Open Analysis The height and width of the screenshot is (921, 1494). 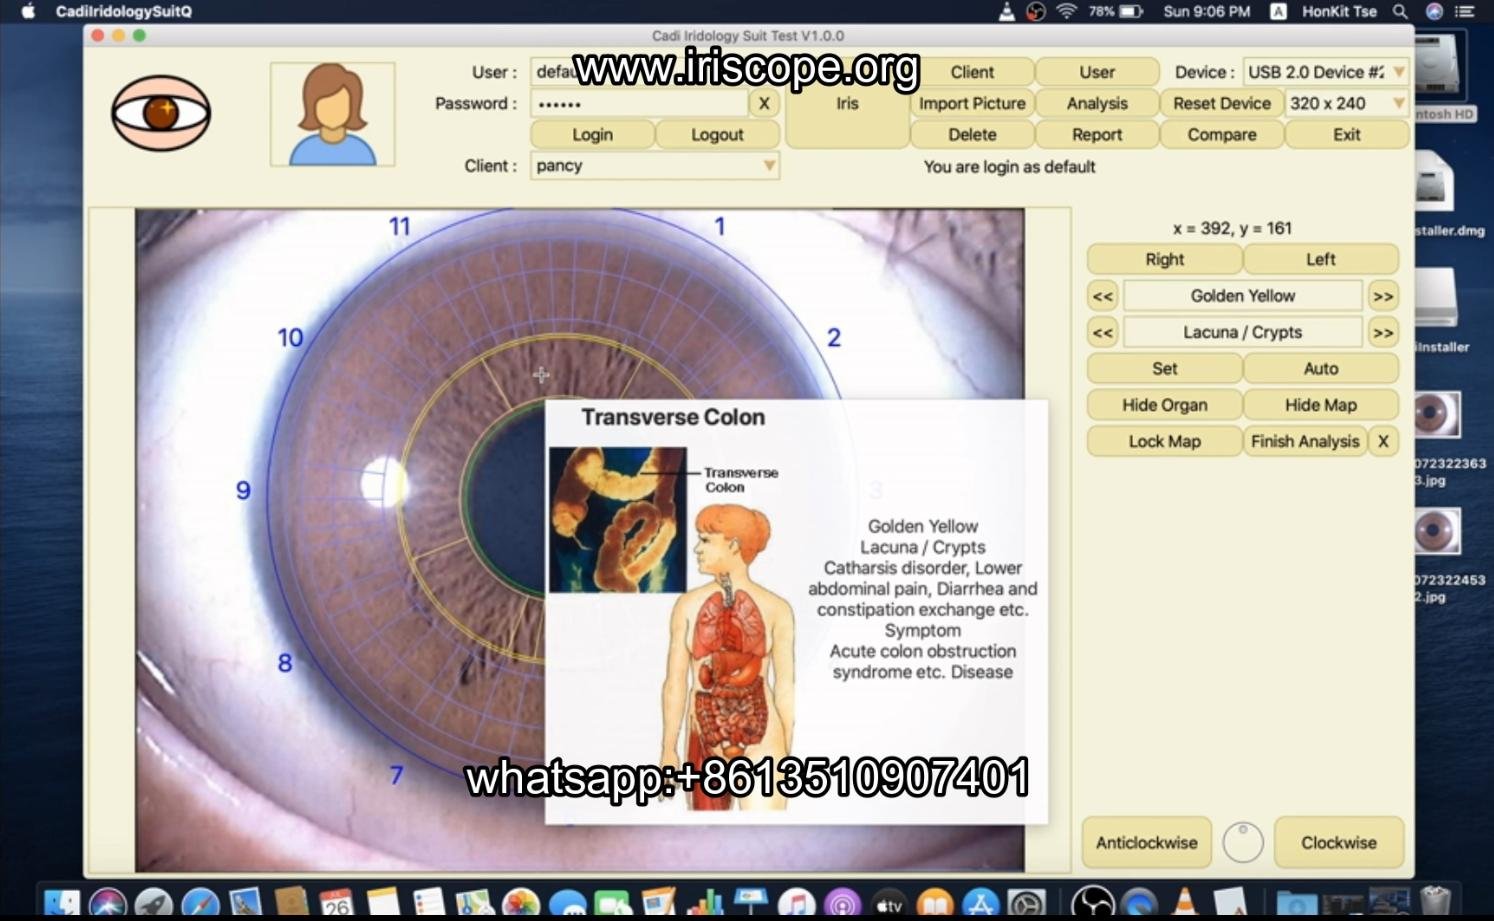pyautogui.click(x=1097, y=103)
